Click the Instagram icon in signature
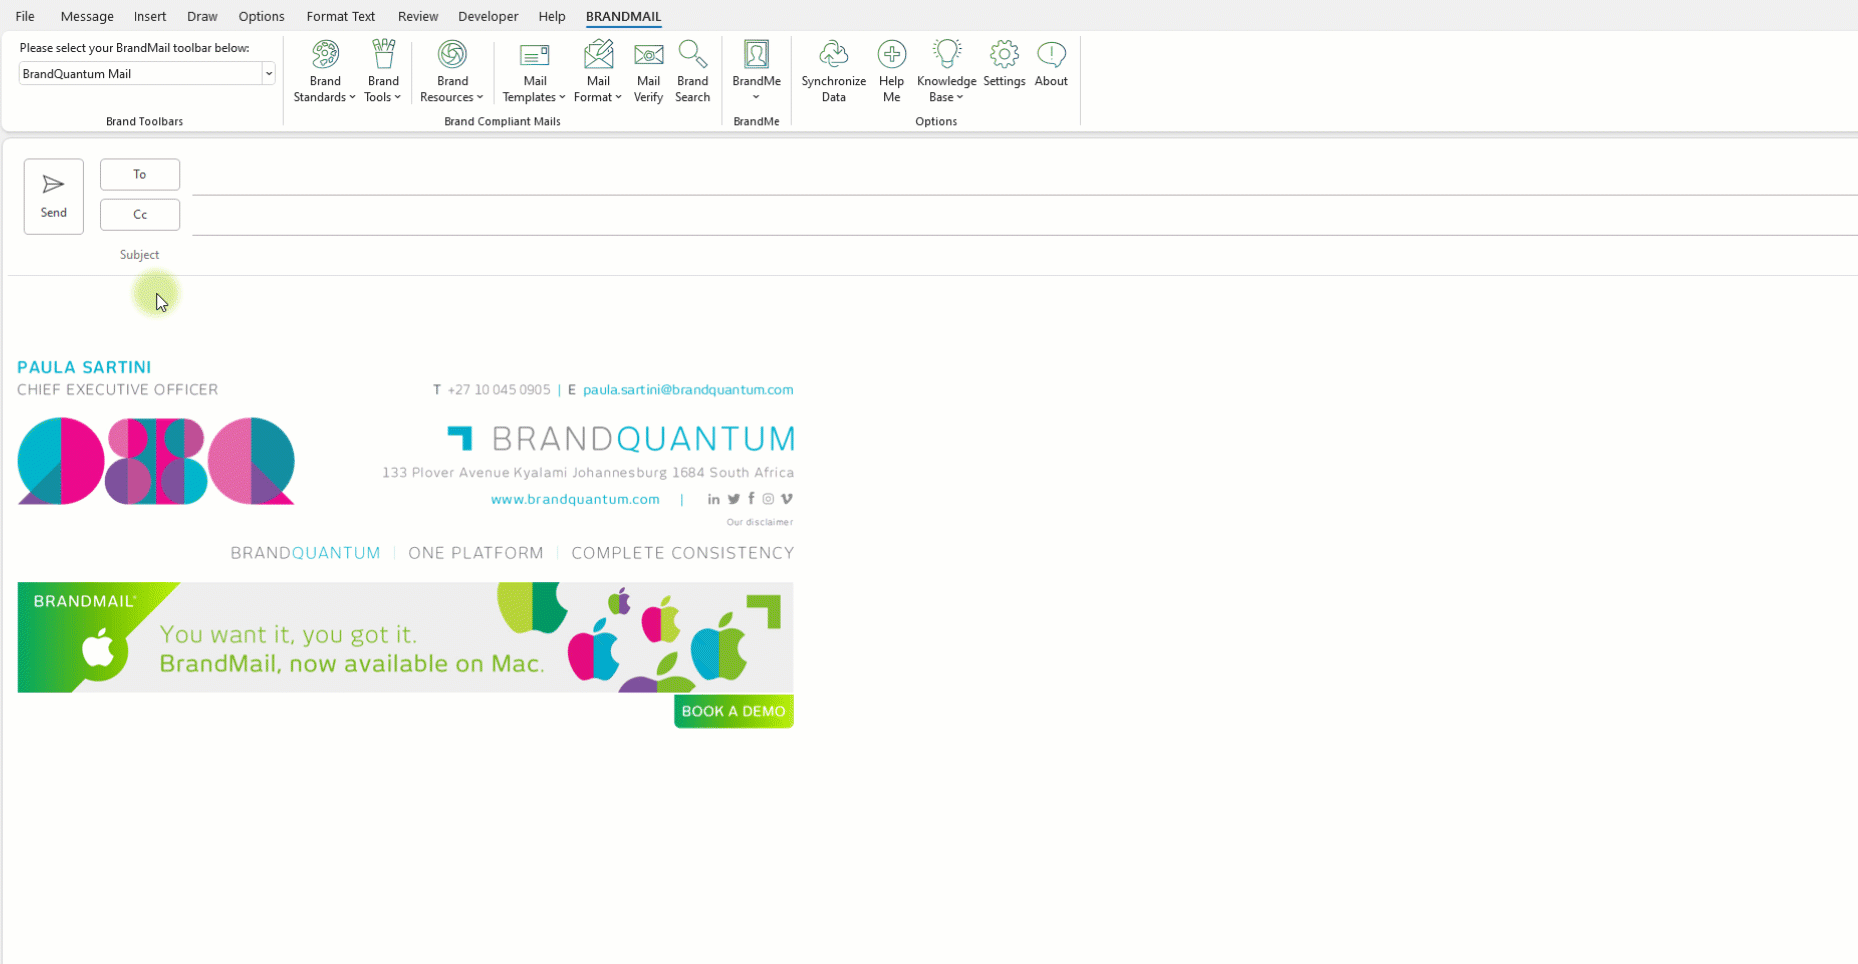The height and width of the screenshot is (964, 1858). coord(768,499)
